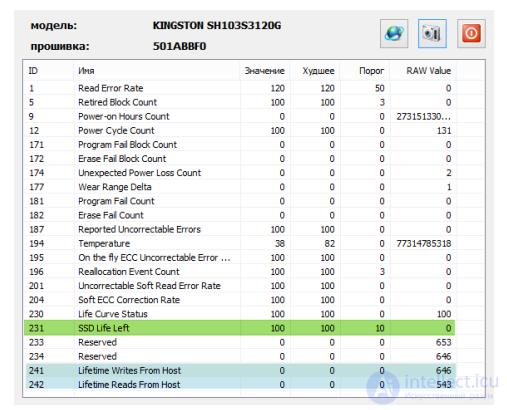Click ID cell 177
The height and width of the screenshot is (410, 507).
(x=36, y=187)
